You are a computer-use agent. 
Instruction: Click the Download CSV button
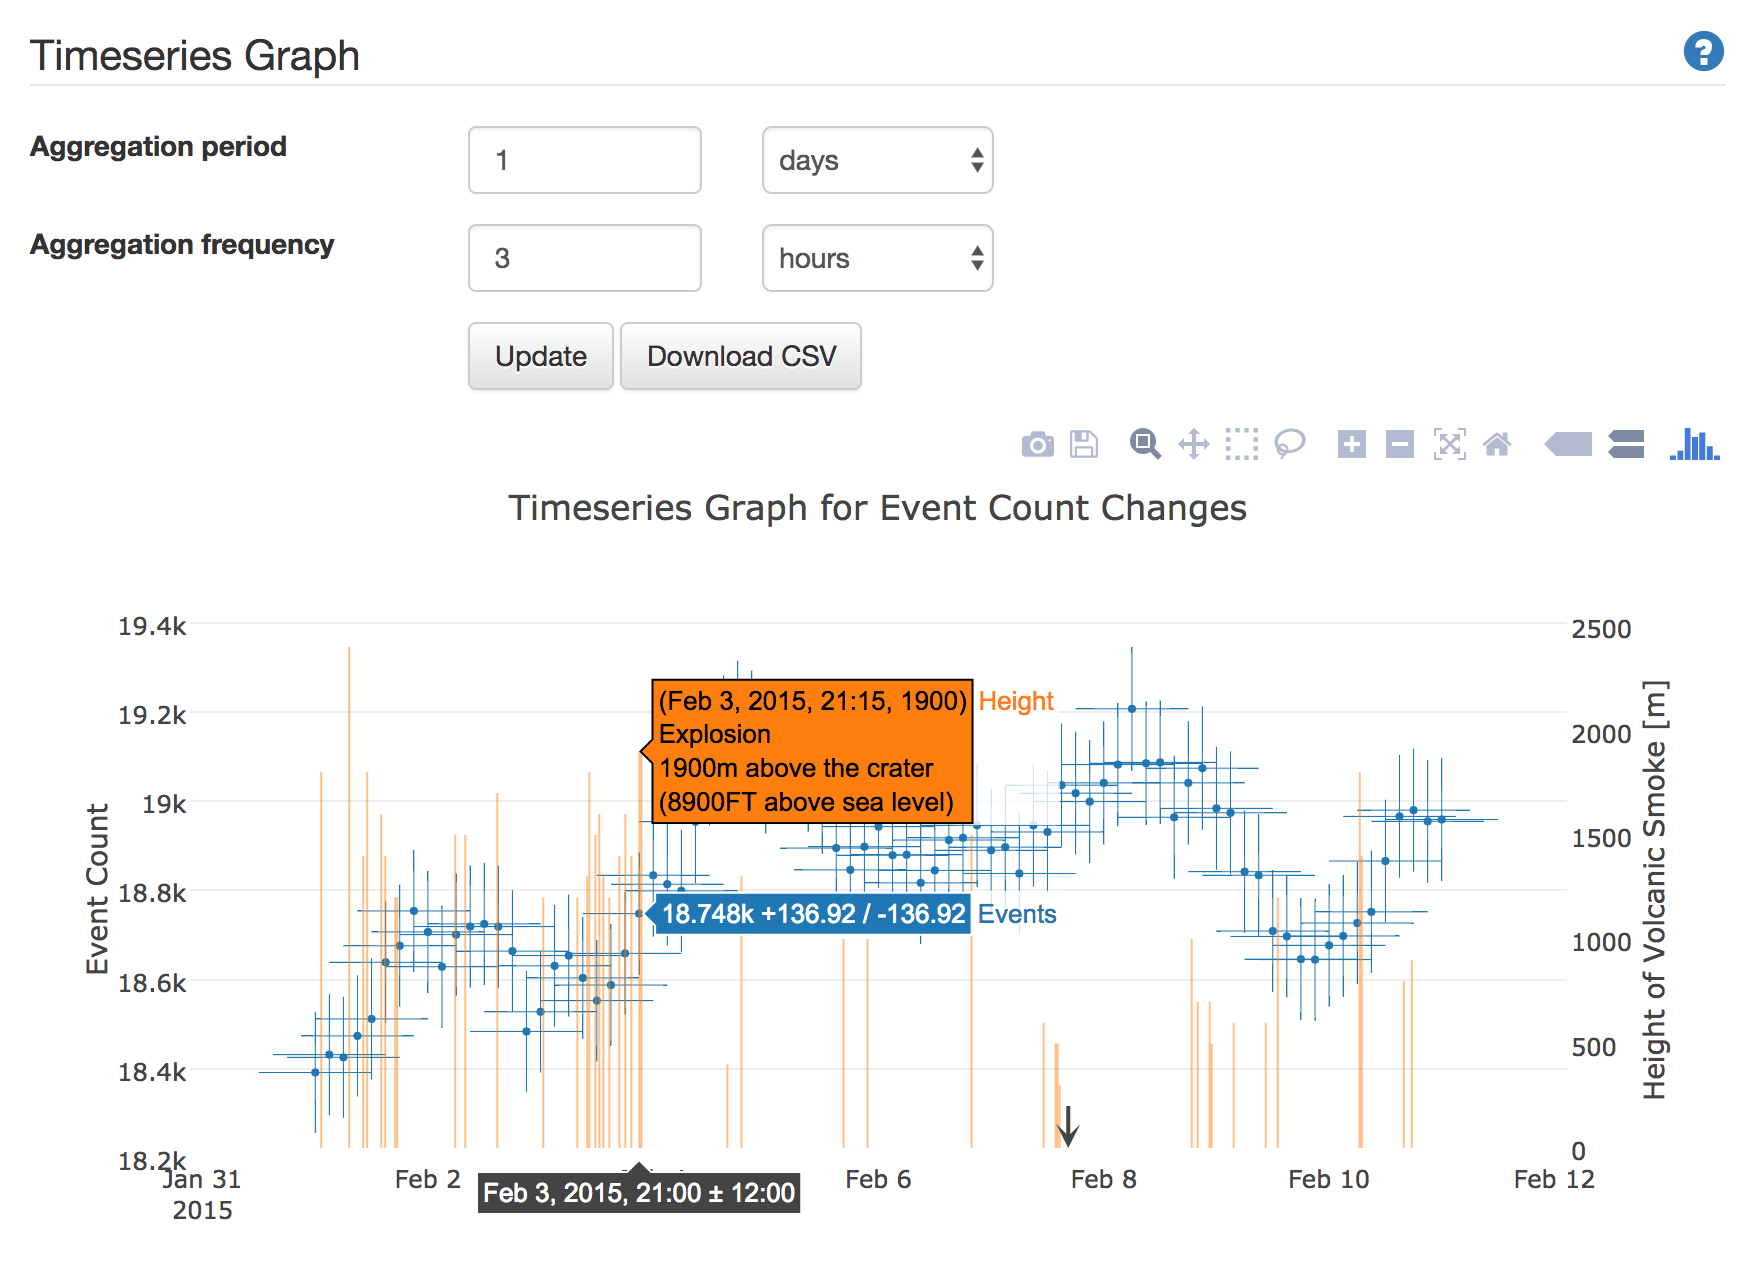741,356
